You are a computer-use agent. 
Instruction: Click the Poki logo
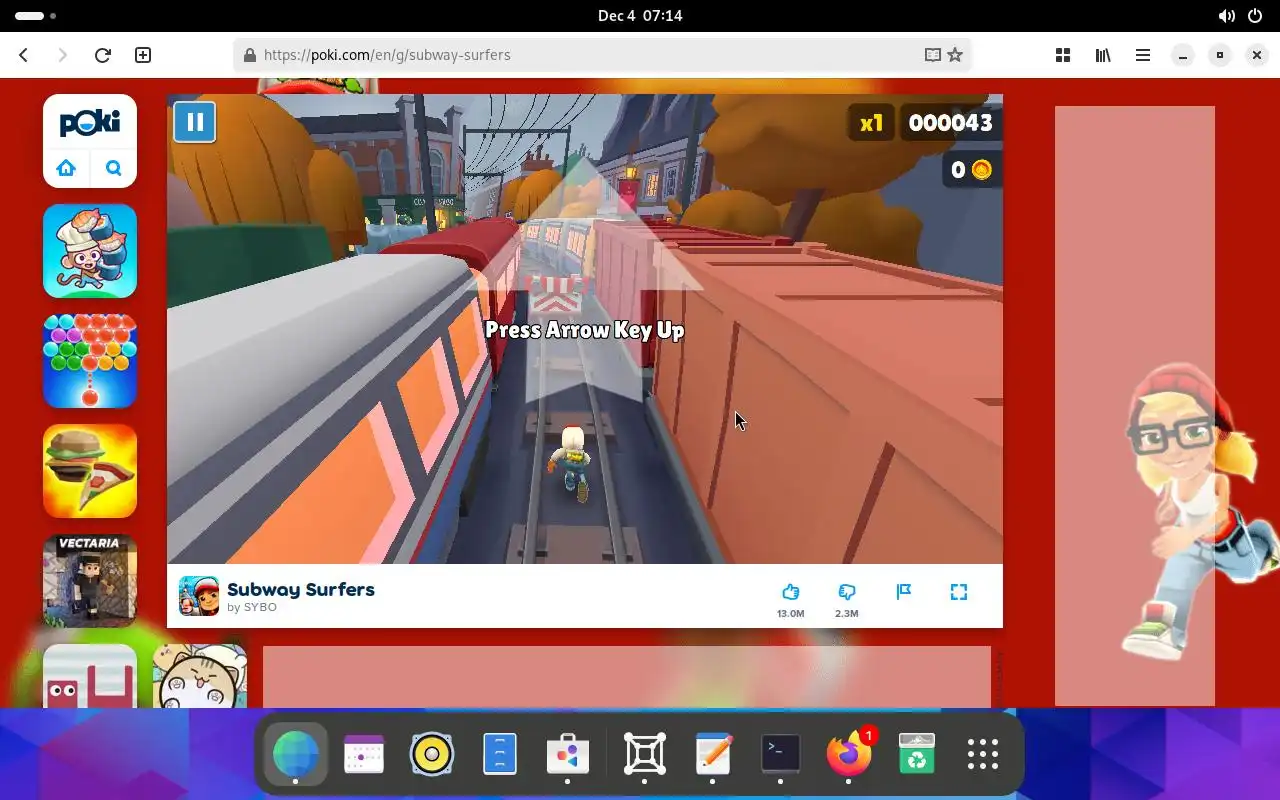[90, 123]
